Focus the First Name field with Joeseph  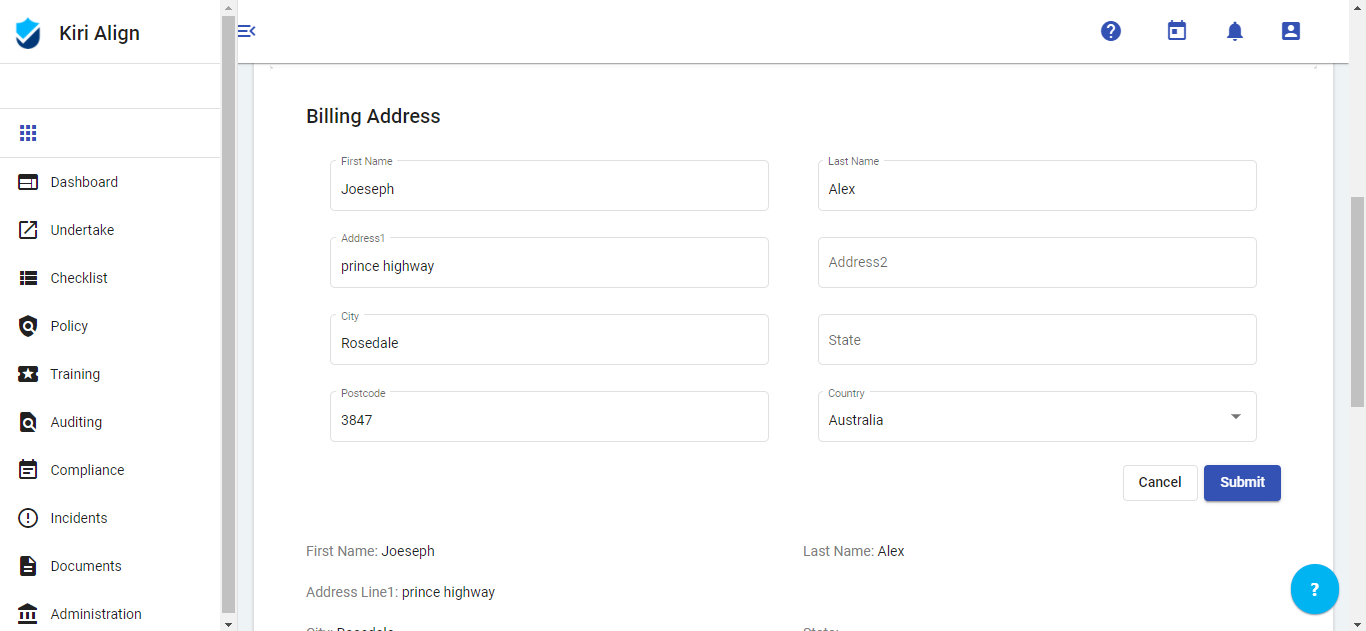coord(549,186)
